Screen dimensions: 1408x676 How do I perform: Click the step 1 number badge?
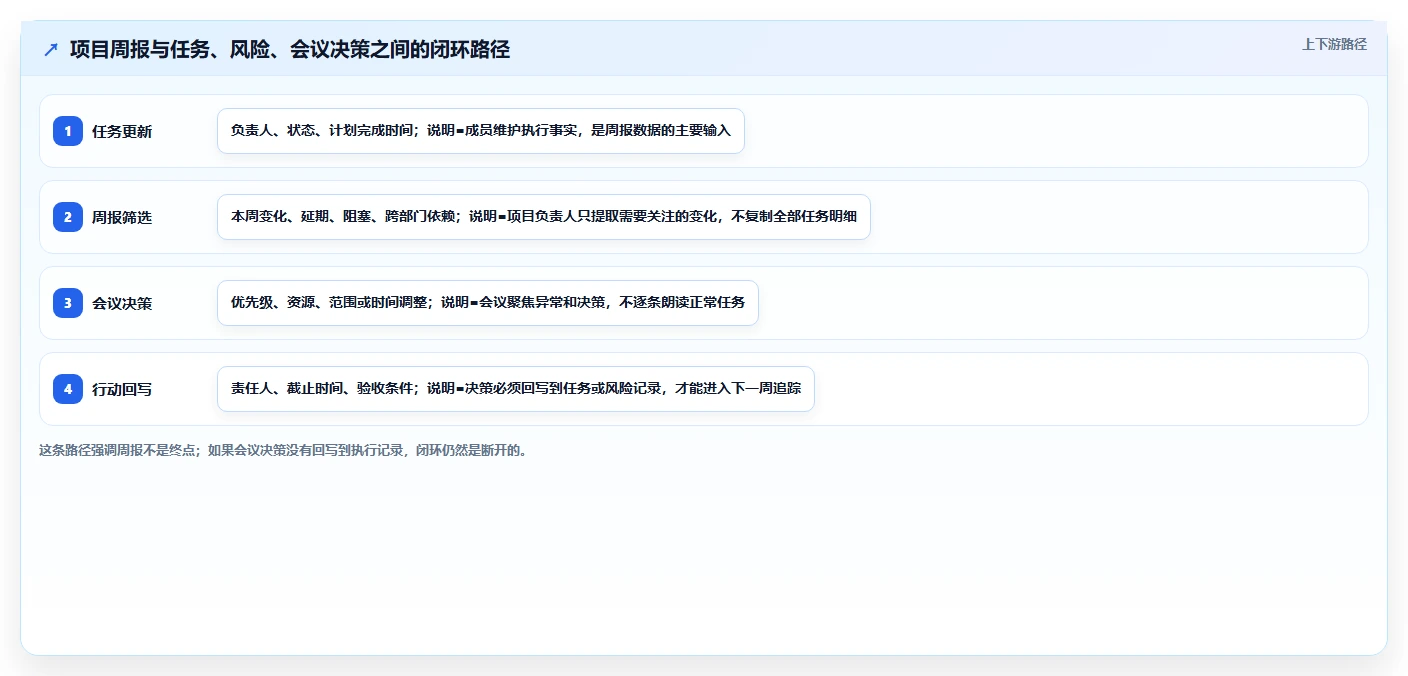pyautogui.click(x=68, y=131)
